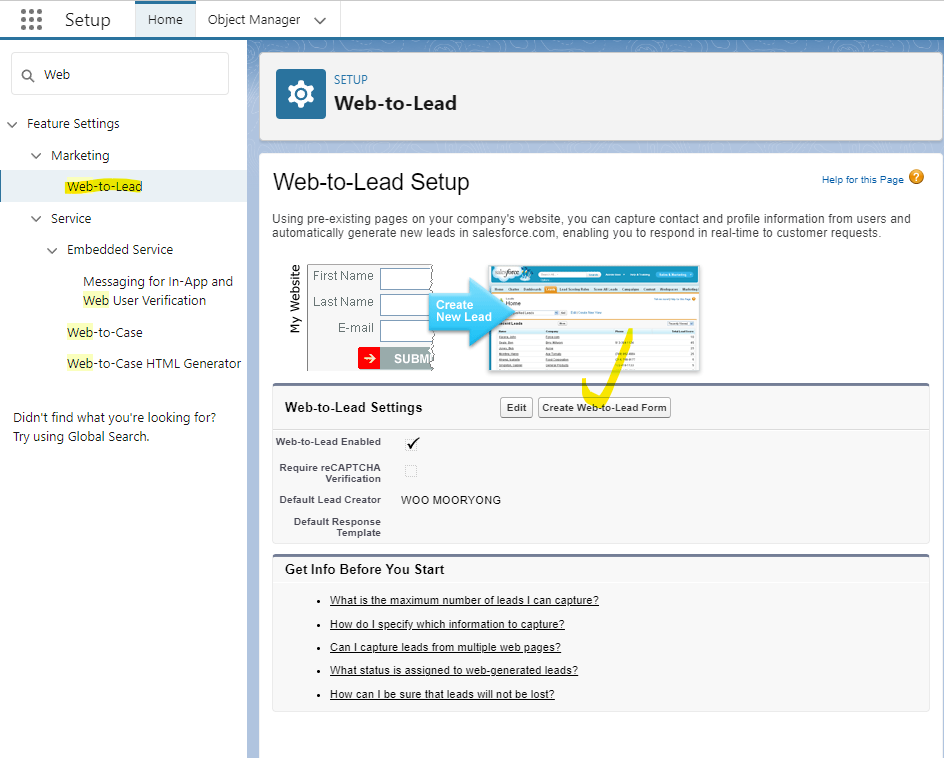Select Web-to-Lead in the sidebar

[x=105, y=187]
